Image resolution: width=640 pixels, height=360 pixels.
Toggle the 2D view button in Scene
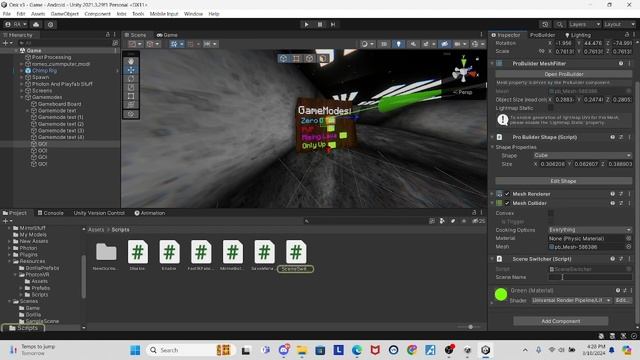(x=384, y=44)
